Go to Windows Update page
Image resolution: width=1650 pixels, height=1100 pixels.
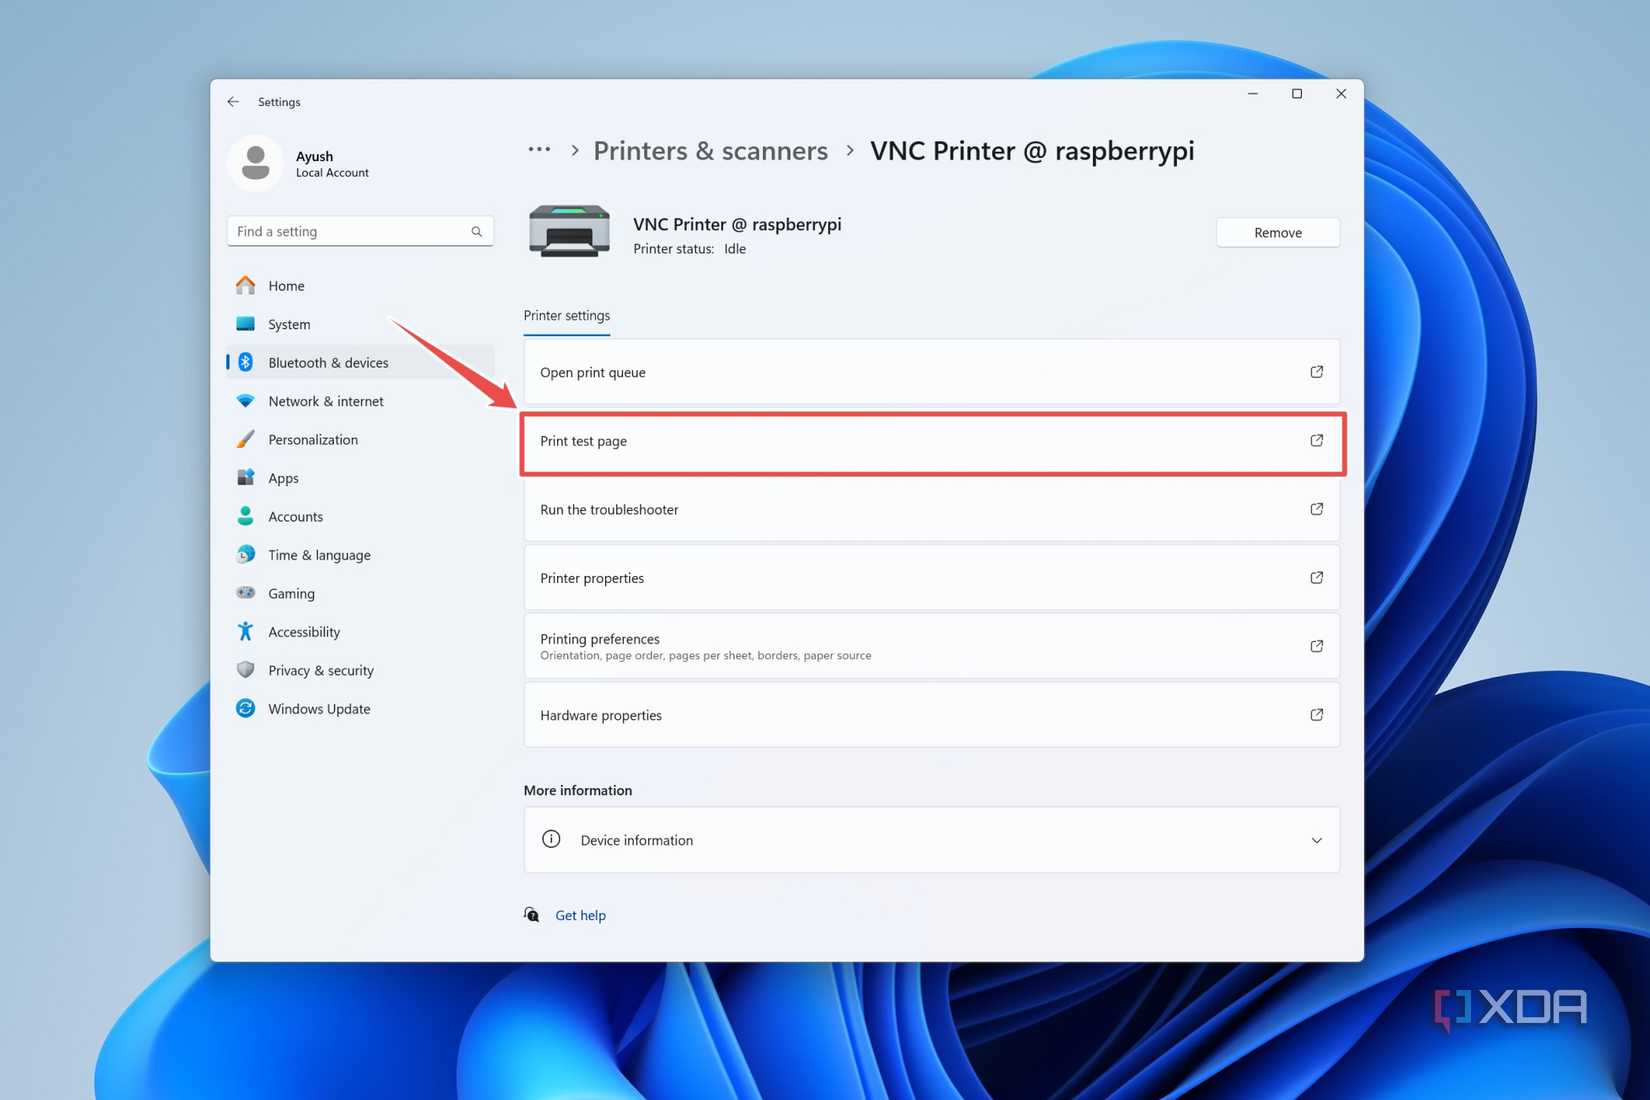361,709
